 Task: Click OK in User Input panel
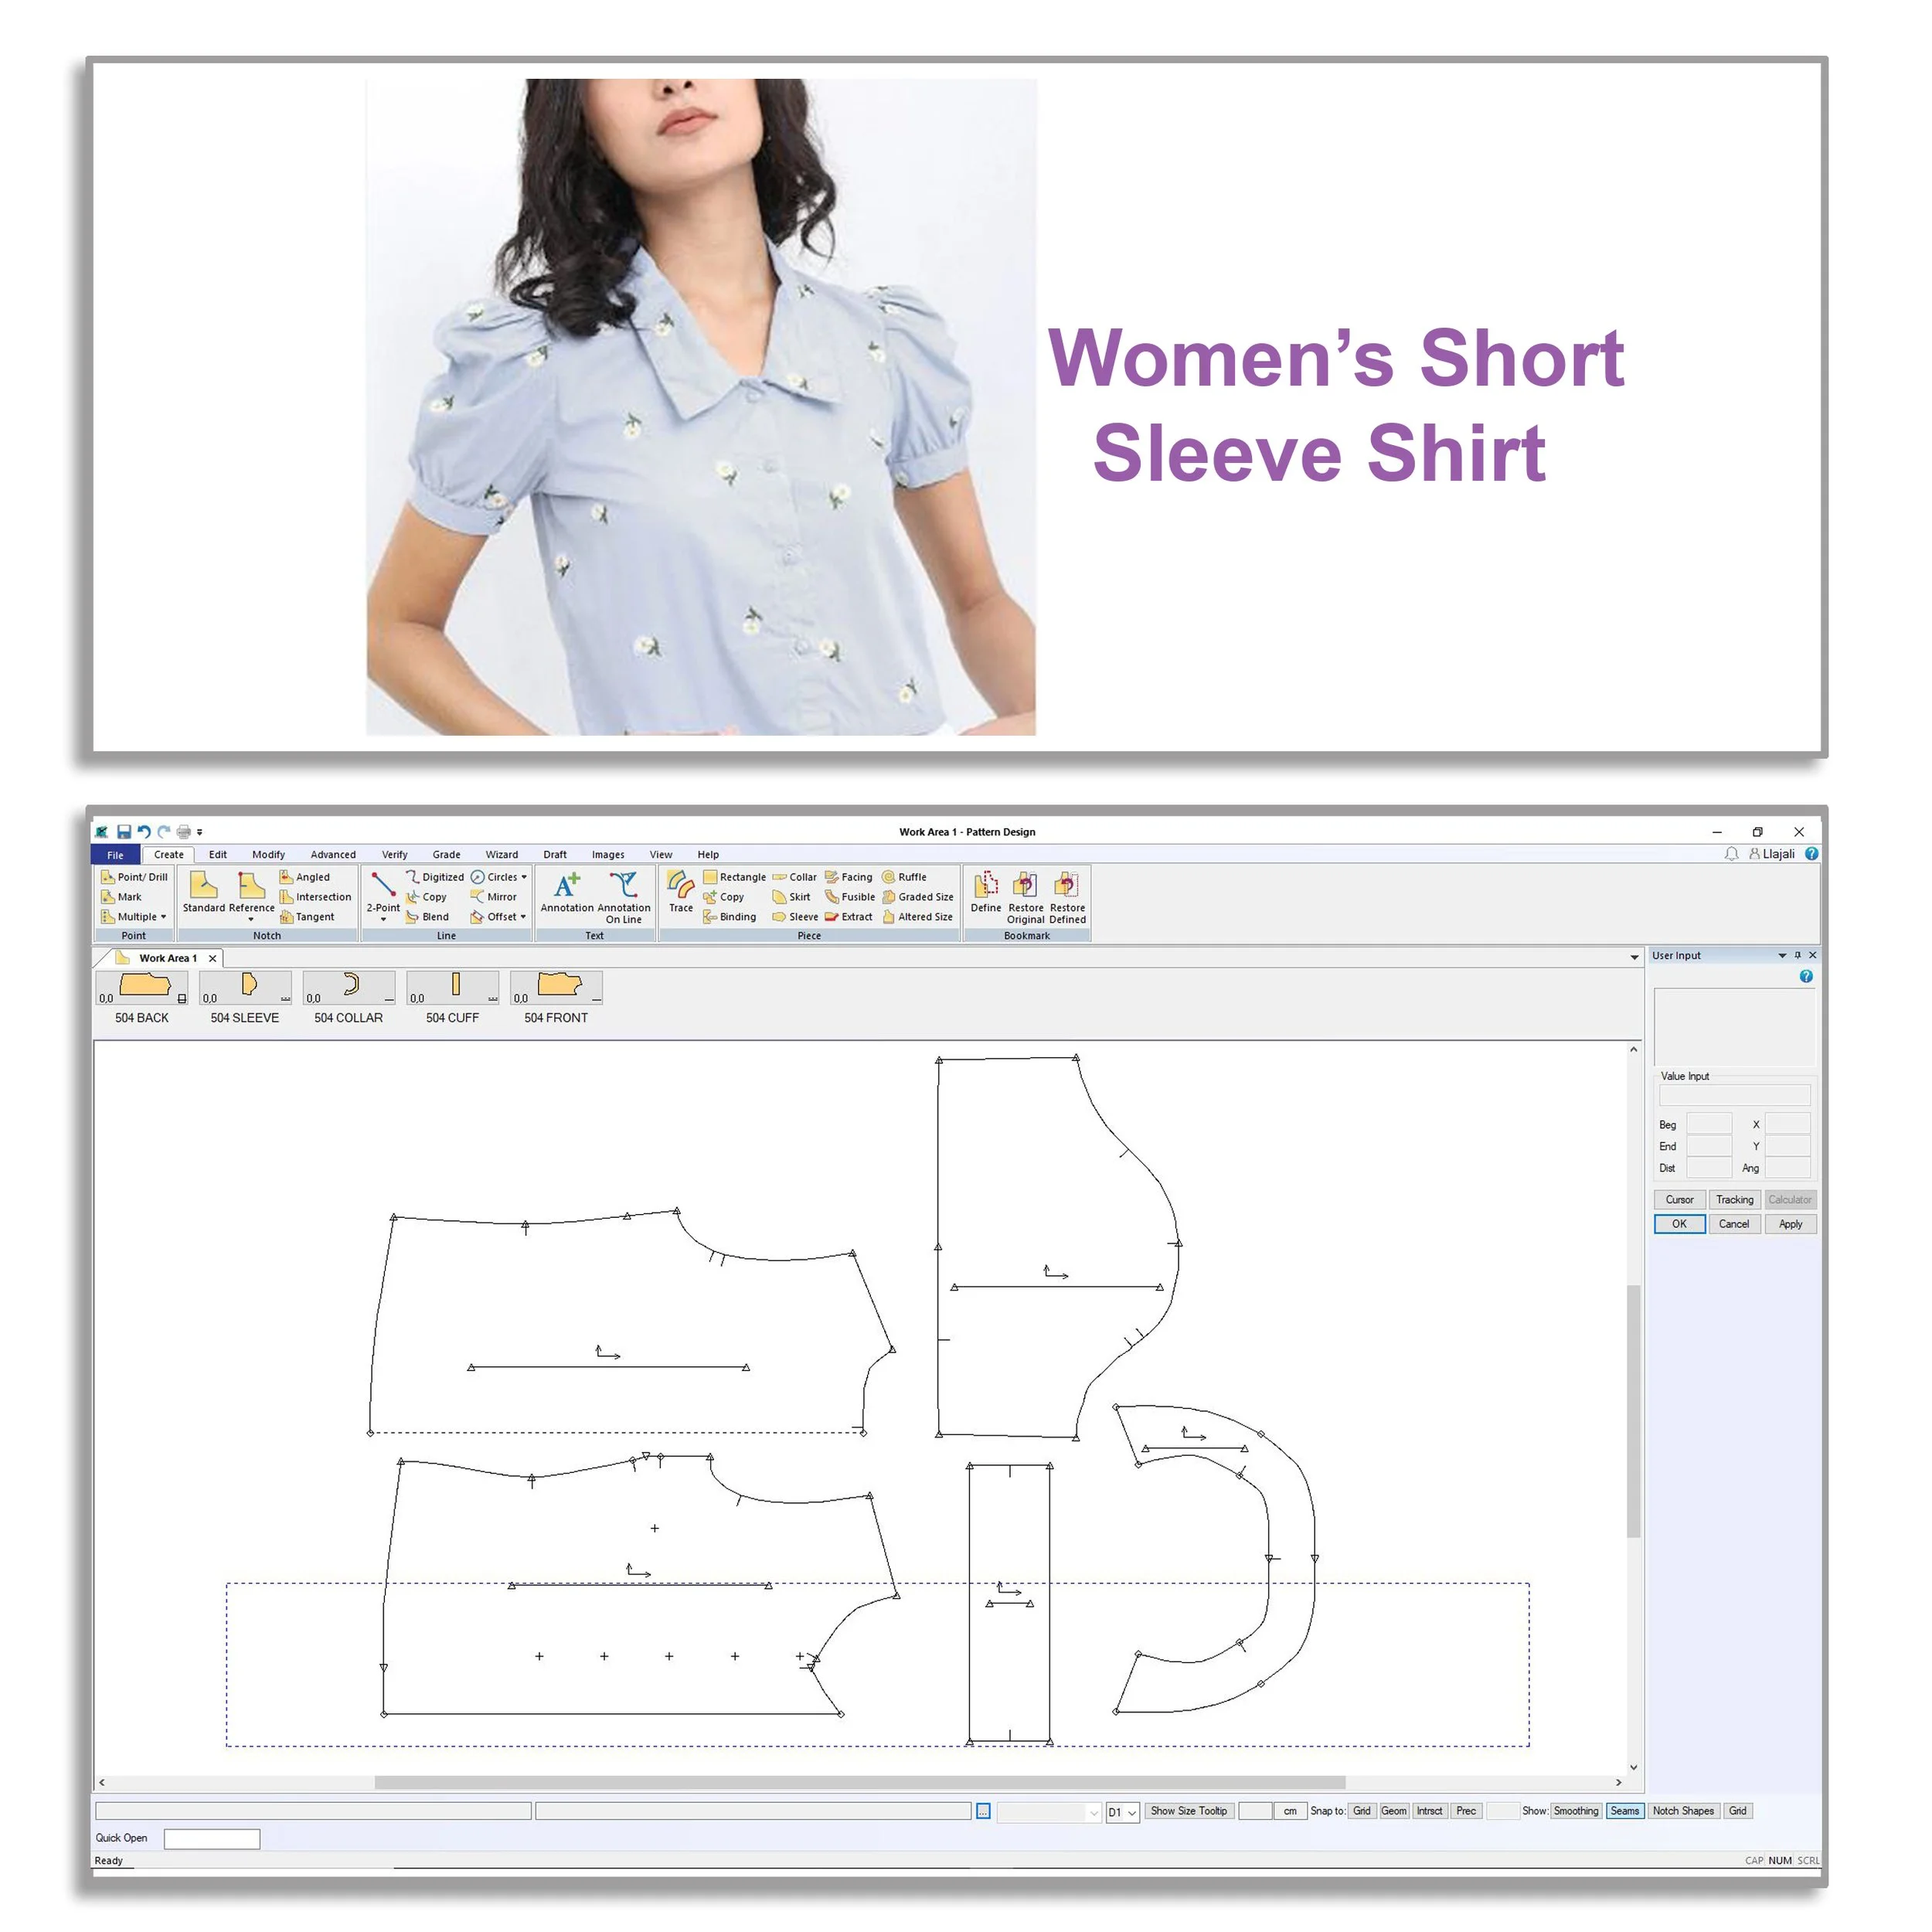coord(1679,1224)
